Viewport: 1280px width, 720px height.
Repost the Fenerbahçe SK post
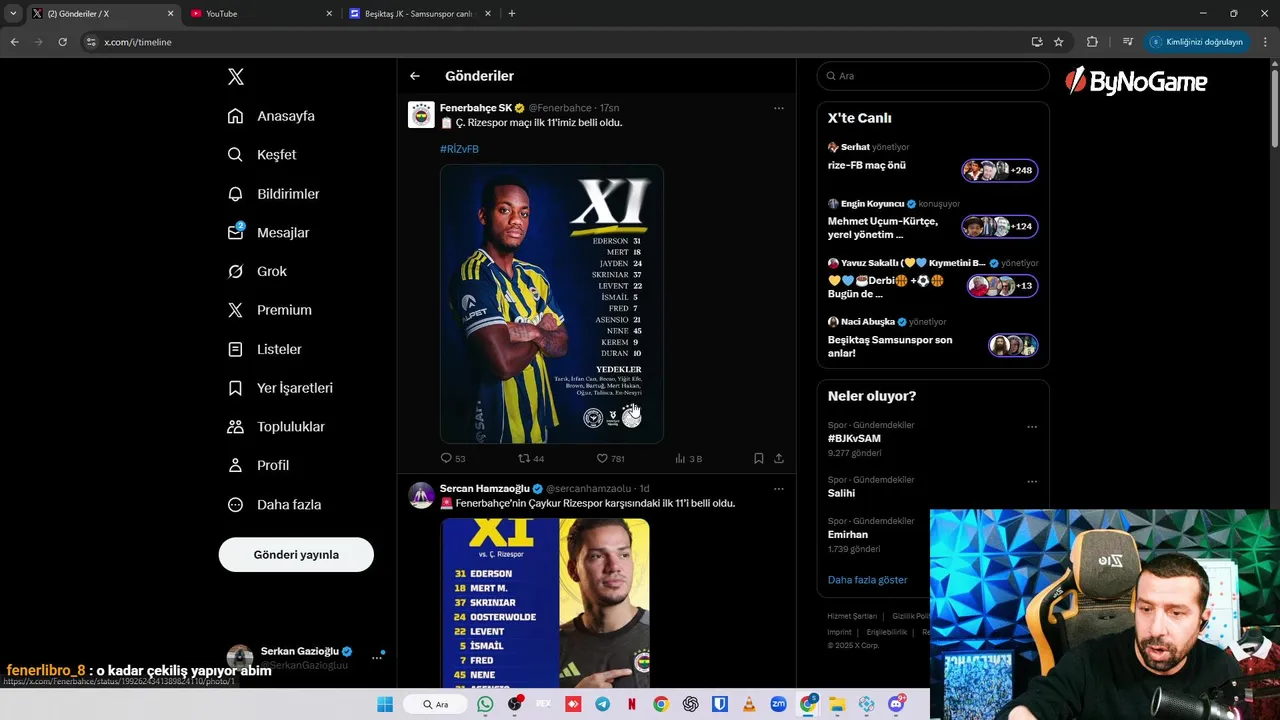point(531,459)
